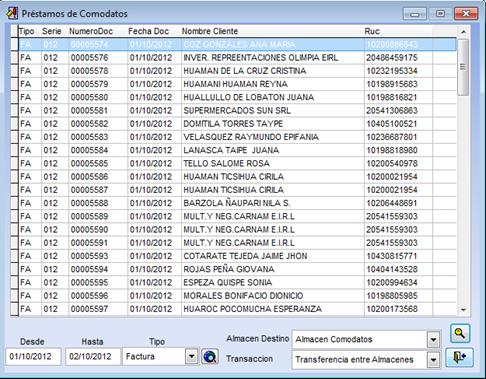Select row HUAMAN DE LA CRUZ CRISTINA
Viewport: 486px width, 379px height.
pos(237,71)
